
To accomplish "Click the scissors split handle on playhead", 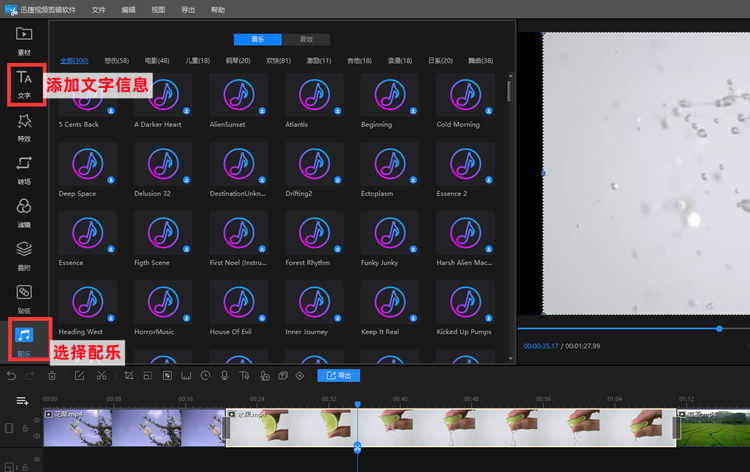I will pos(357,448).
